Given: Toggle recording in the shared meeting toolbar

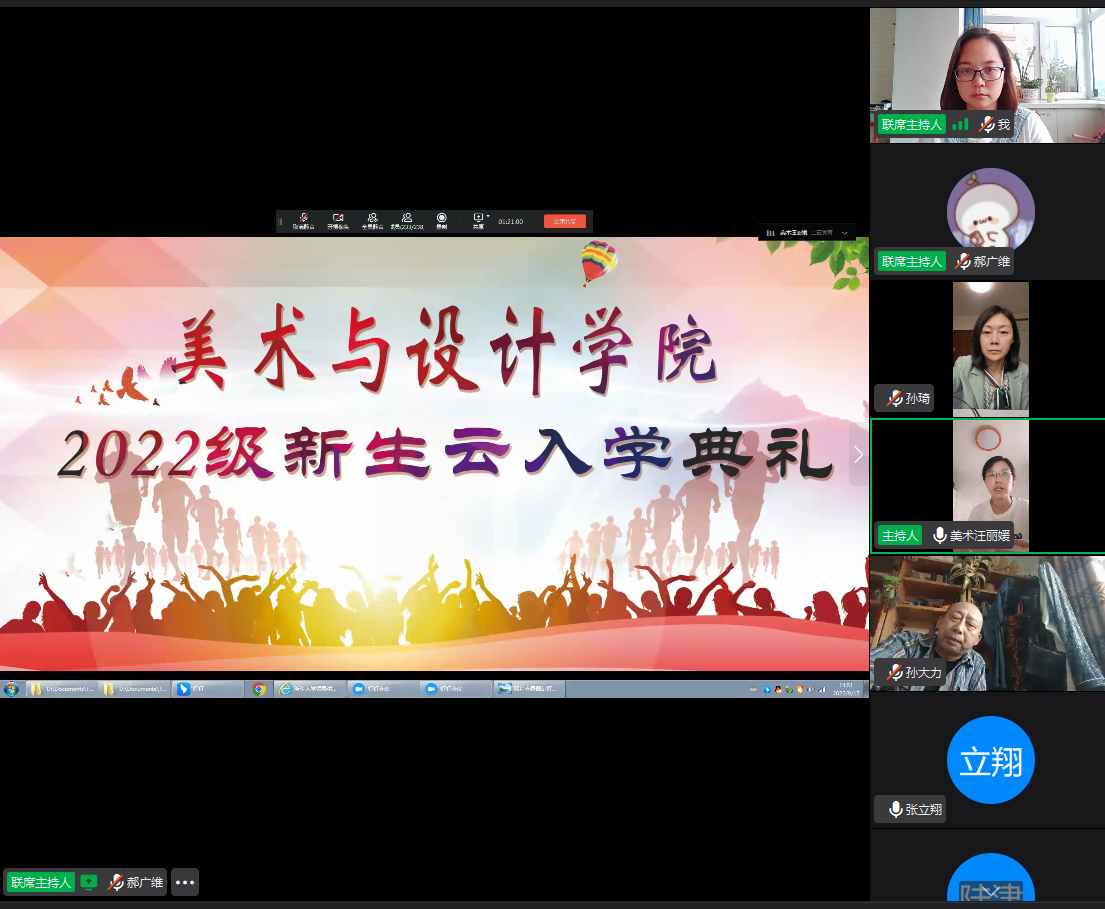Looking at the screenshot, I should [x=441, y=220].
